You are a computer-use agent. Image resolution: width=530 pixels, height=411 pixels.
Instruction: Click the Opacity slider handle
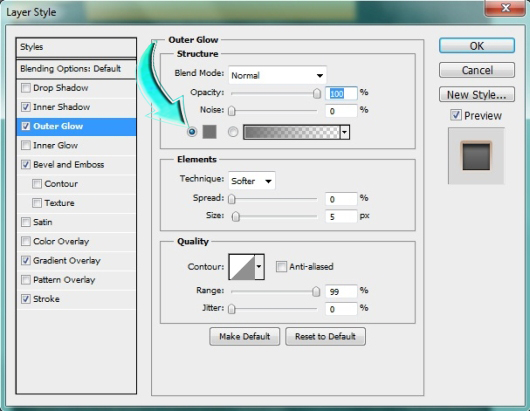point(317,93)
